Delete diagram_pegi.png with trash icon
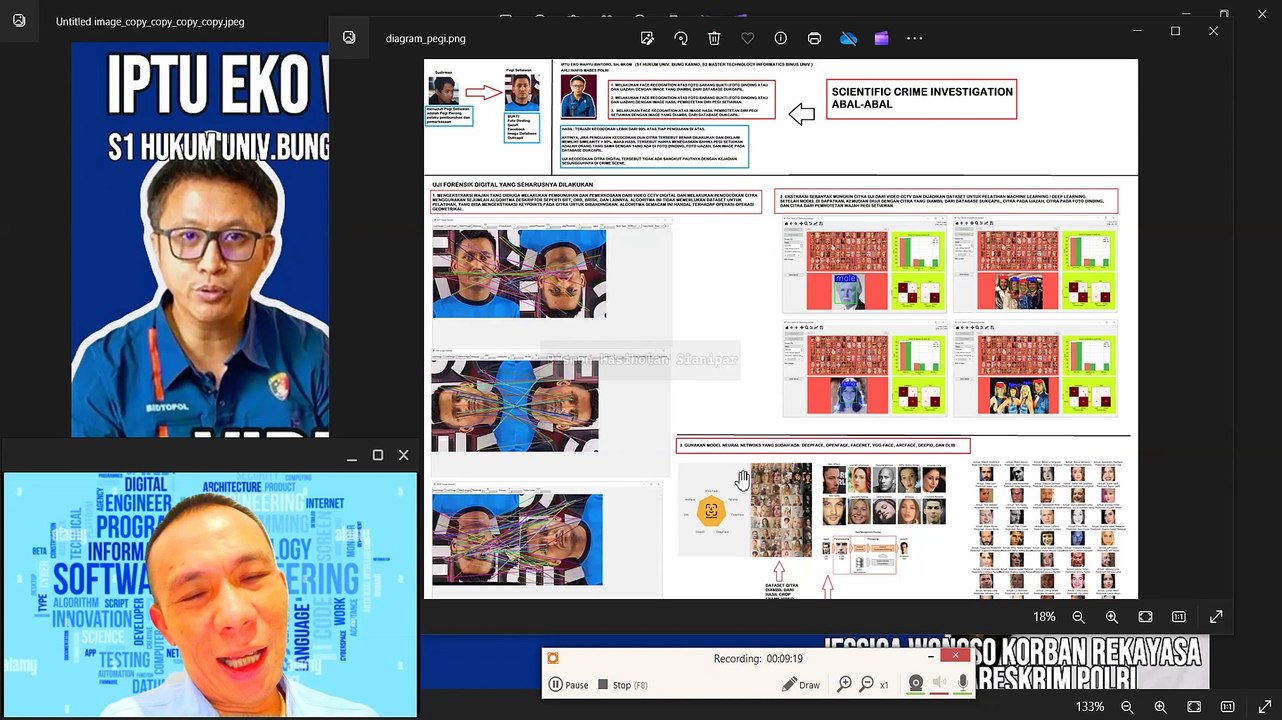The width and height of the screenshot is (1282, 720). (x=714, y=38)
